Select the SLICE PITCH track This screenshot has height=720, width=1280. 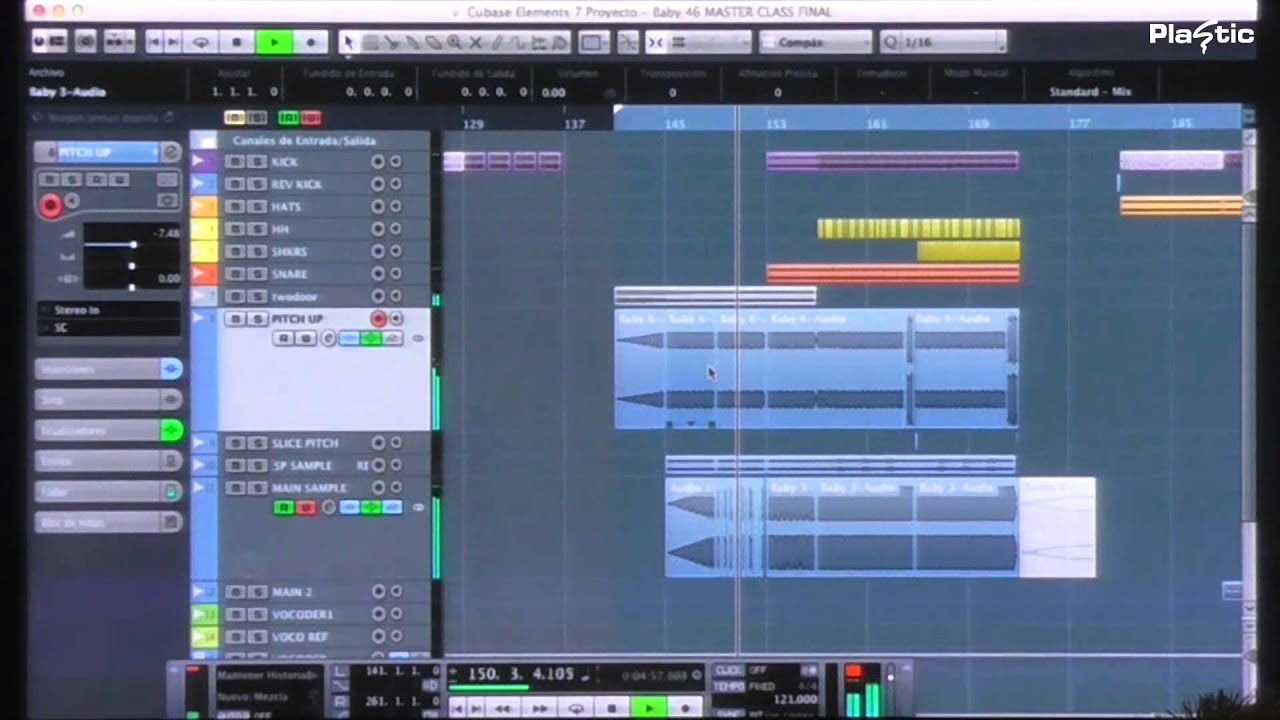pos(305,443)
